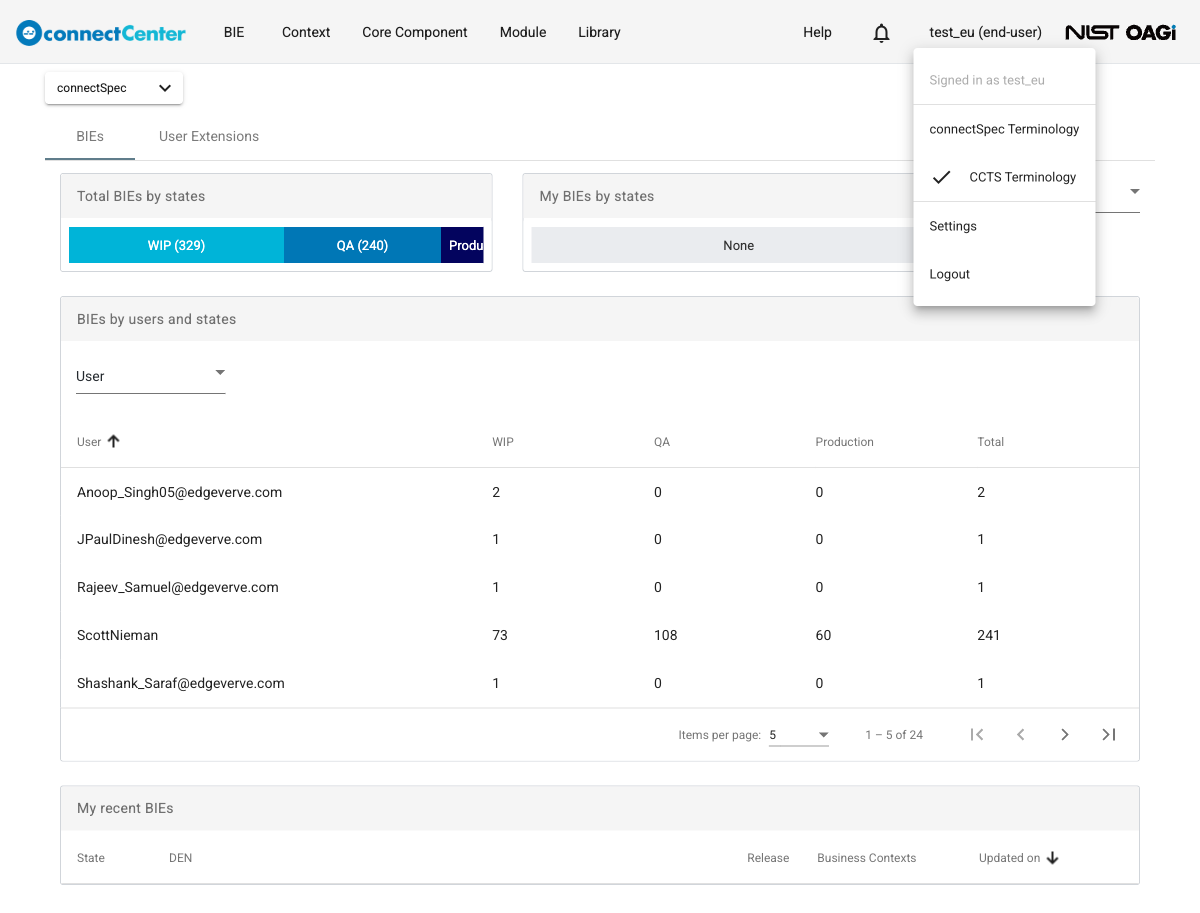Click the NIST OAGi logo
This screenshot has width=1200, height=913.
pos(1120,32)
